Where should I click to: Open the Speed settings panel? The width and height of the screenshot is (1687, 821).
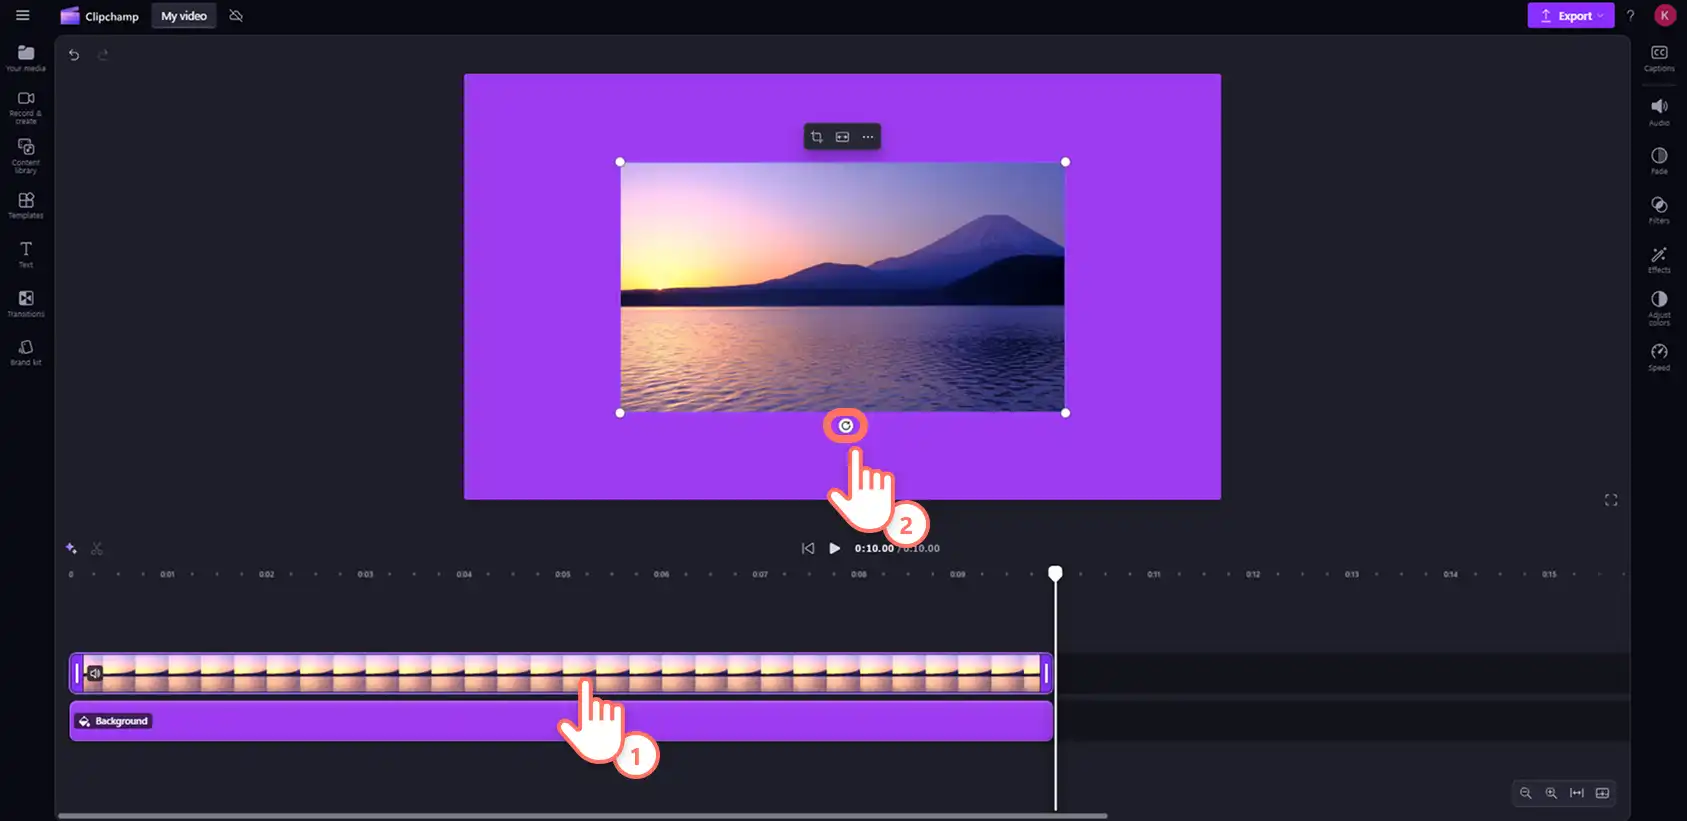pyautogui.click(x=1659, y=357)
